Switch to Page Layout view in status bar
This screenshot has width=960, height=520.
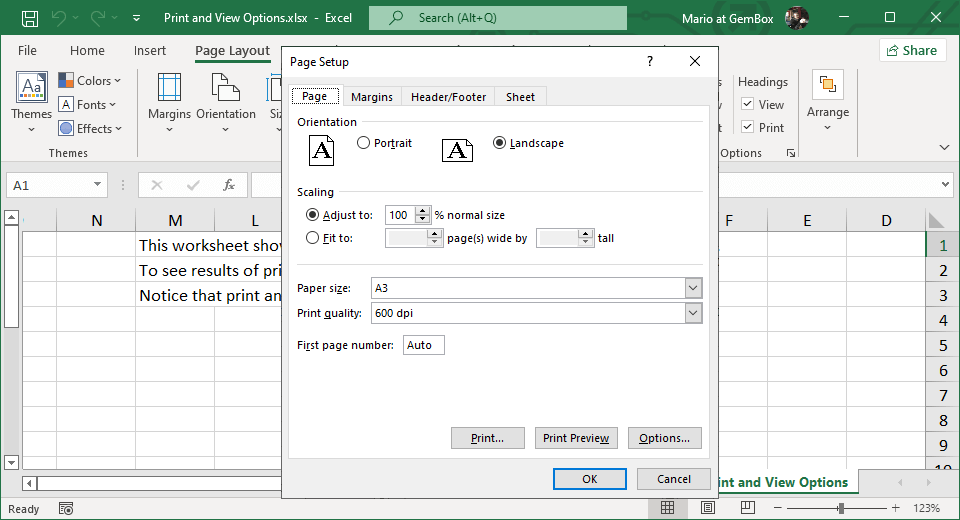click(710, 508)
